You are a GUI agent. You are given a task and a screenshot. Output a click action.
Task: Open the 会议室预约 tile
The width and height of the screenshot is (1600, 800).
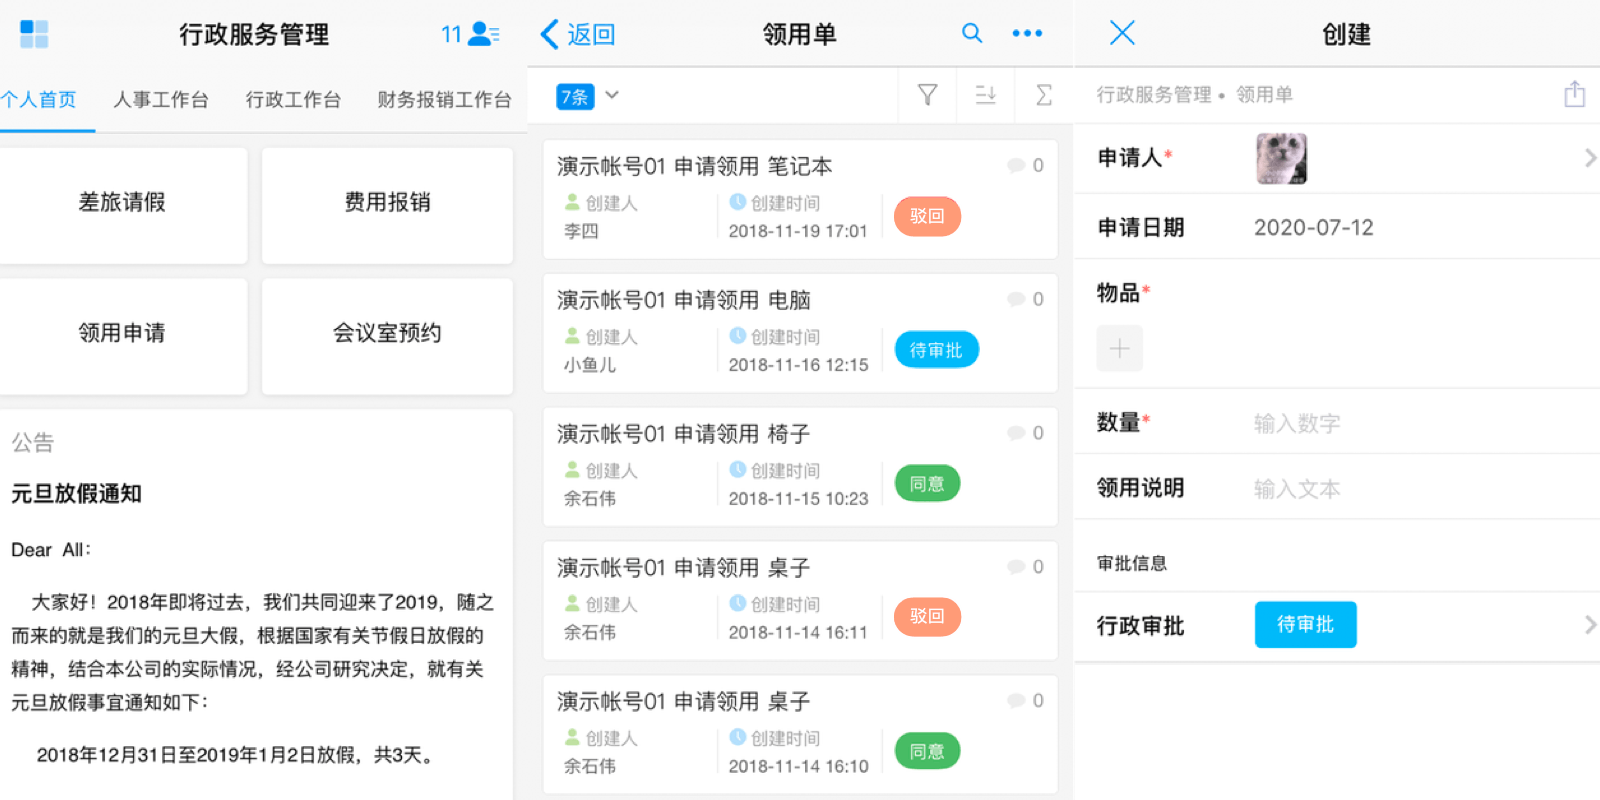click(387, 334)
